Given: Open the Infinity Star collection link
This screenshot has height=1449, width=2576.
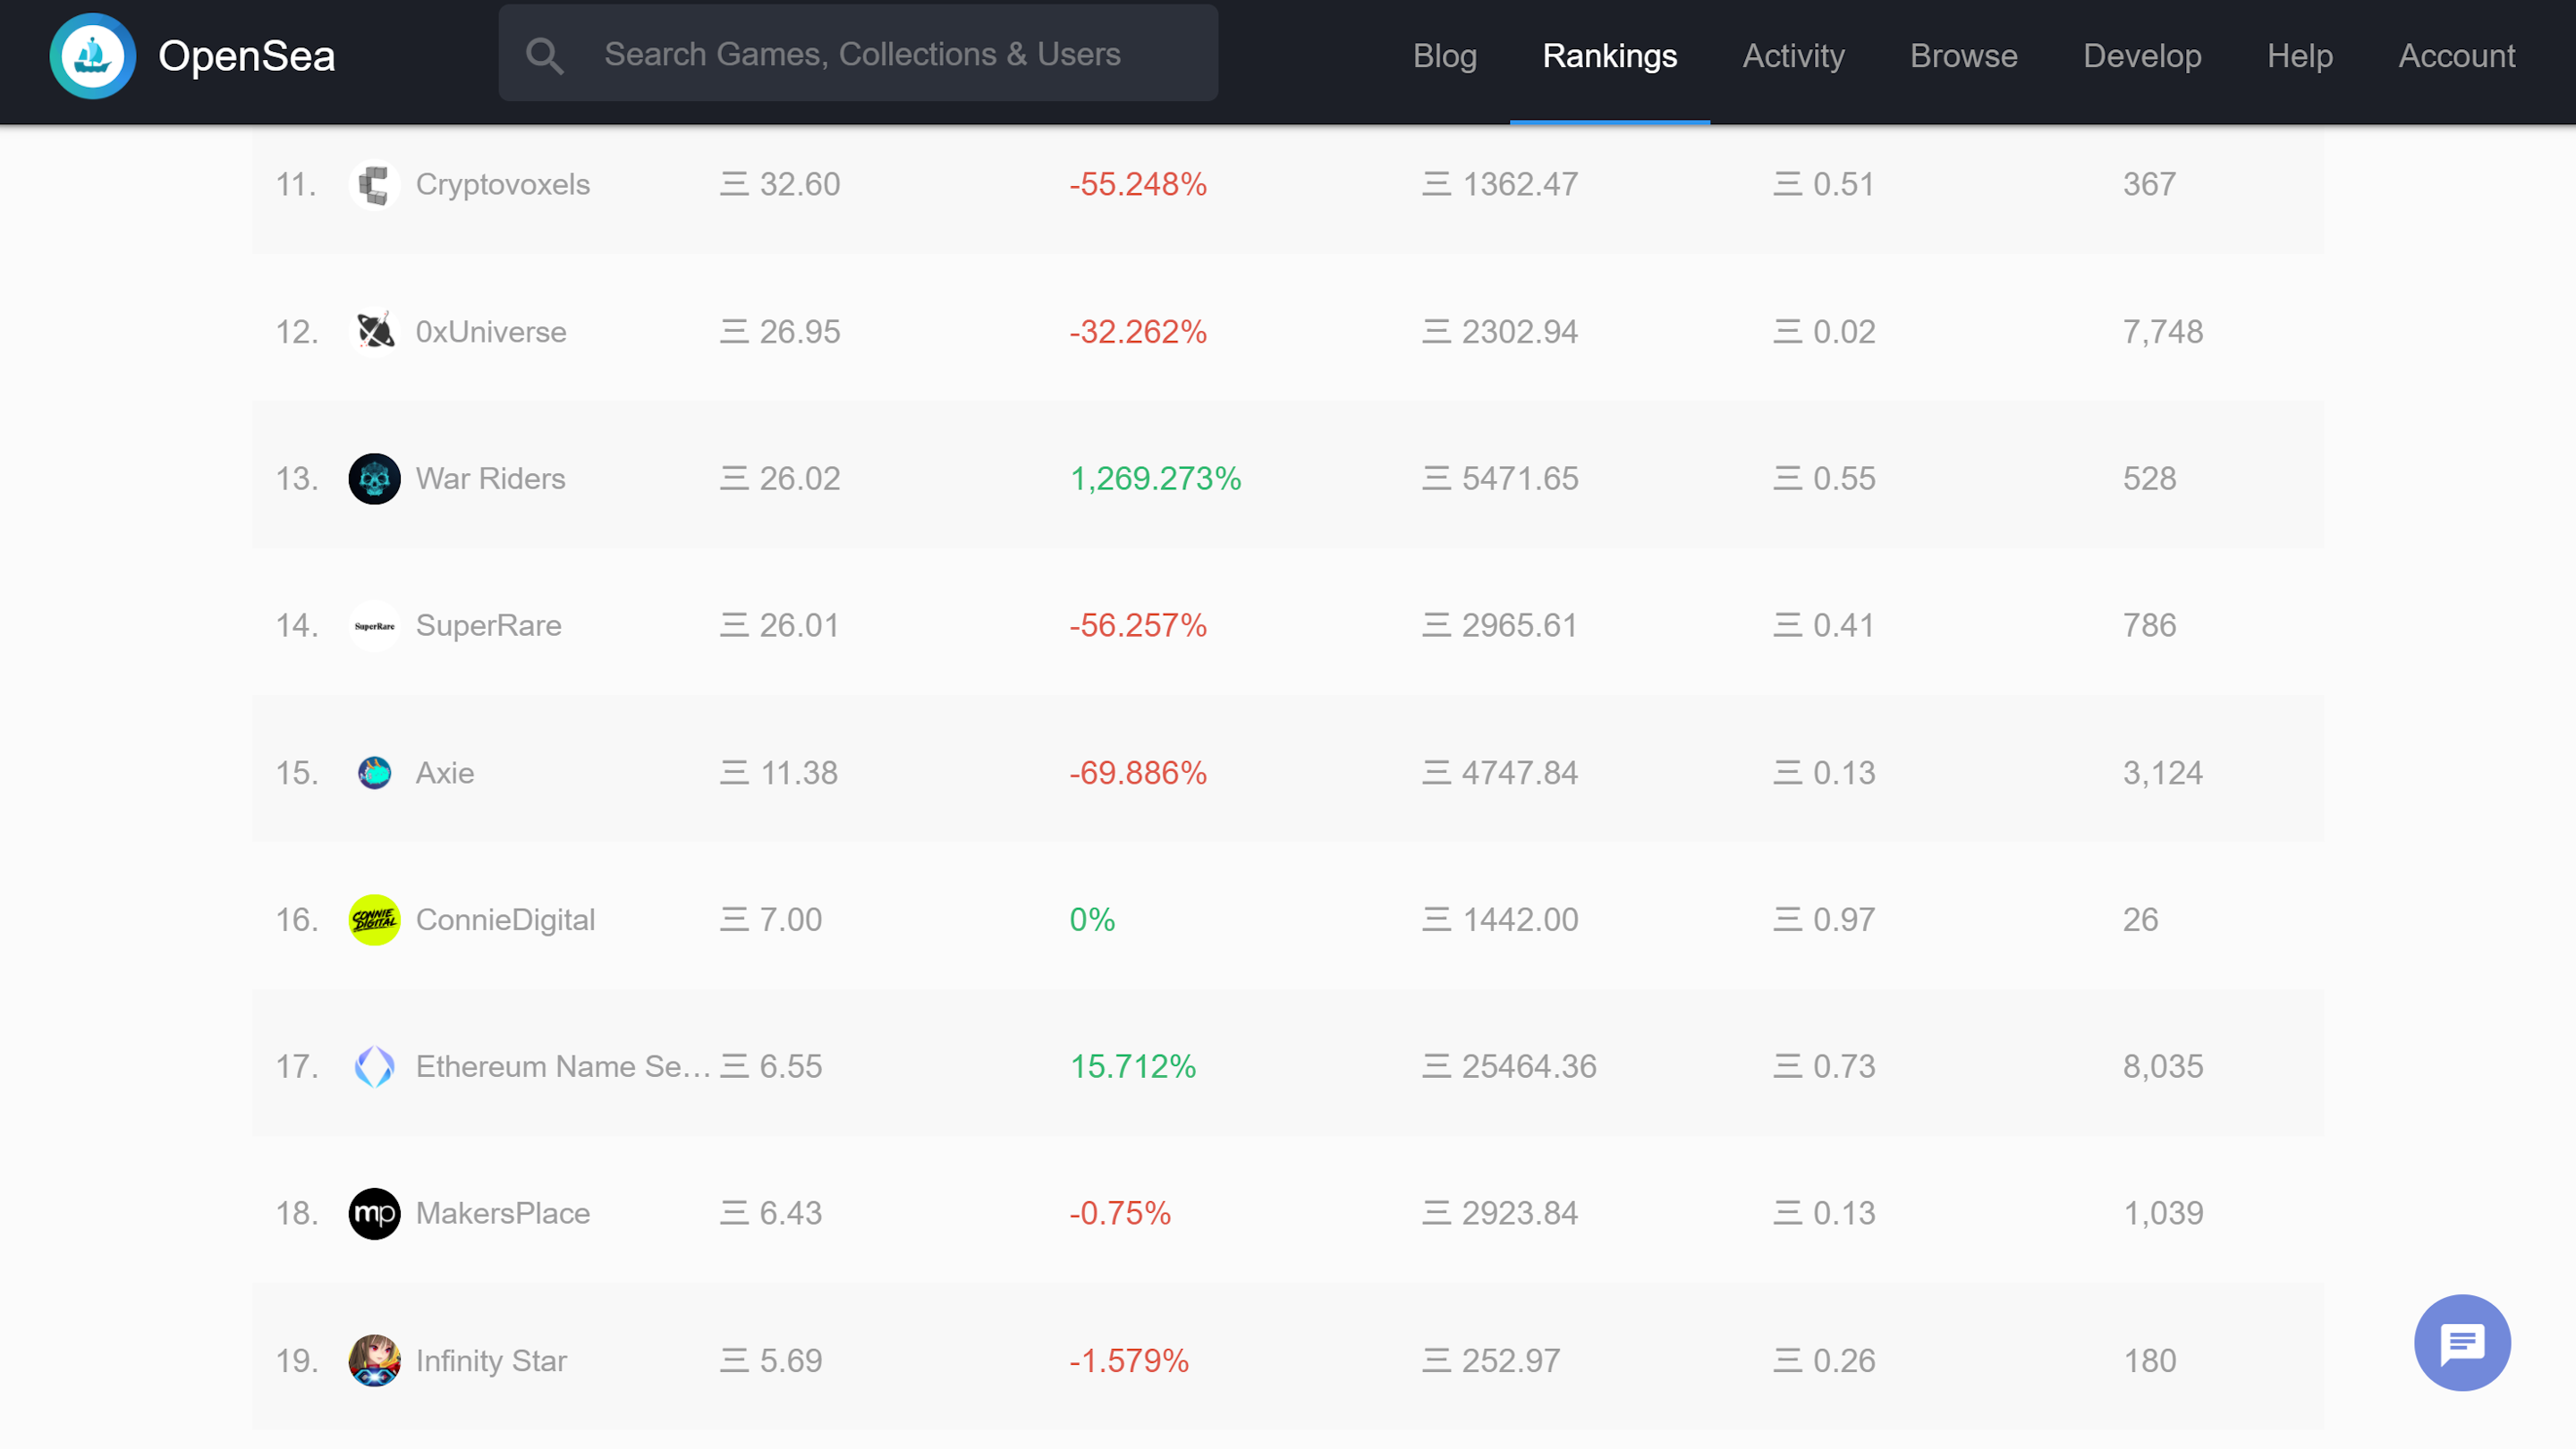Looking at the screenshot, I should [492, 1361].
